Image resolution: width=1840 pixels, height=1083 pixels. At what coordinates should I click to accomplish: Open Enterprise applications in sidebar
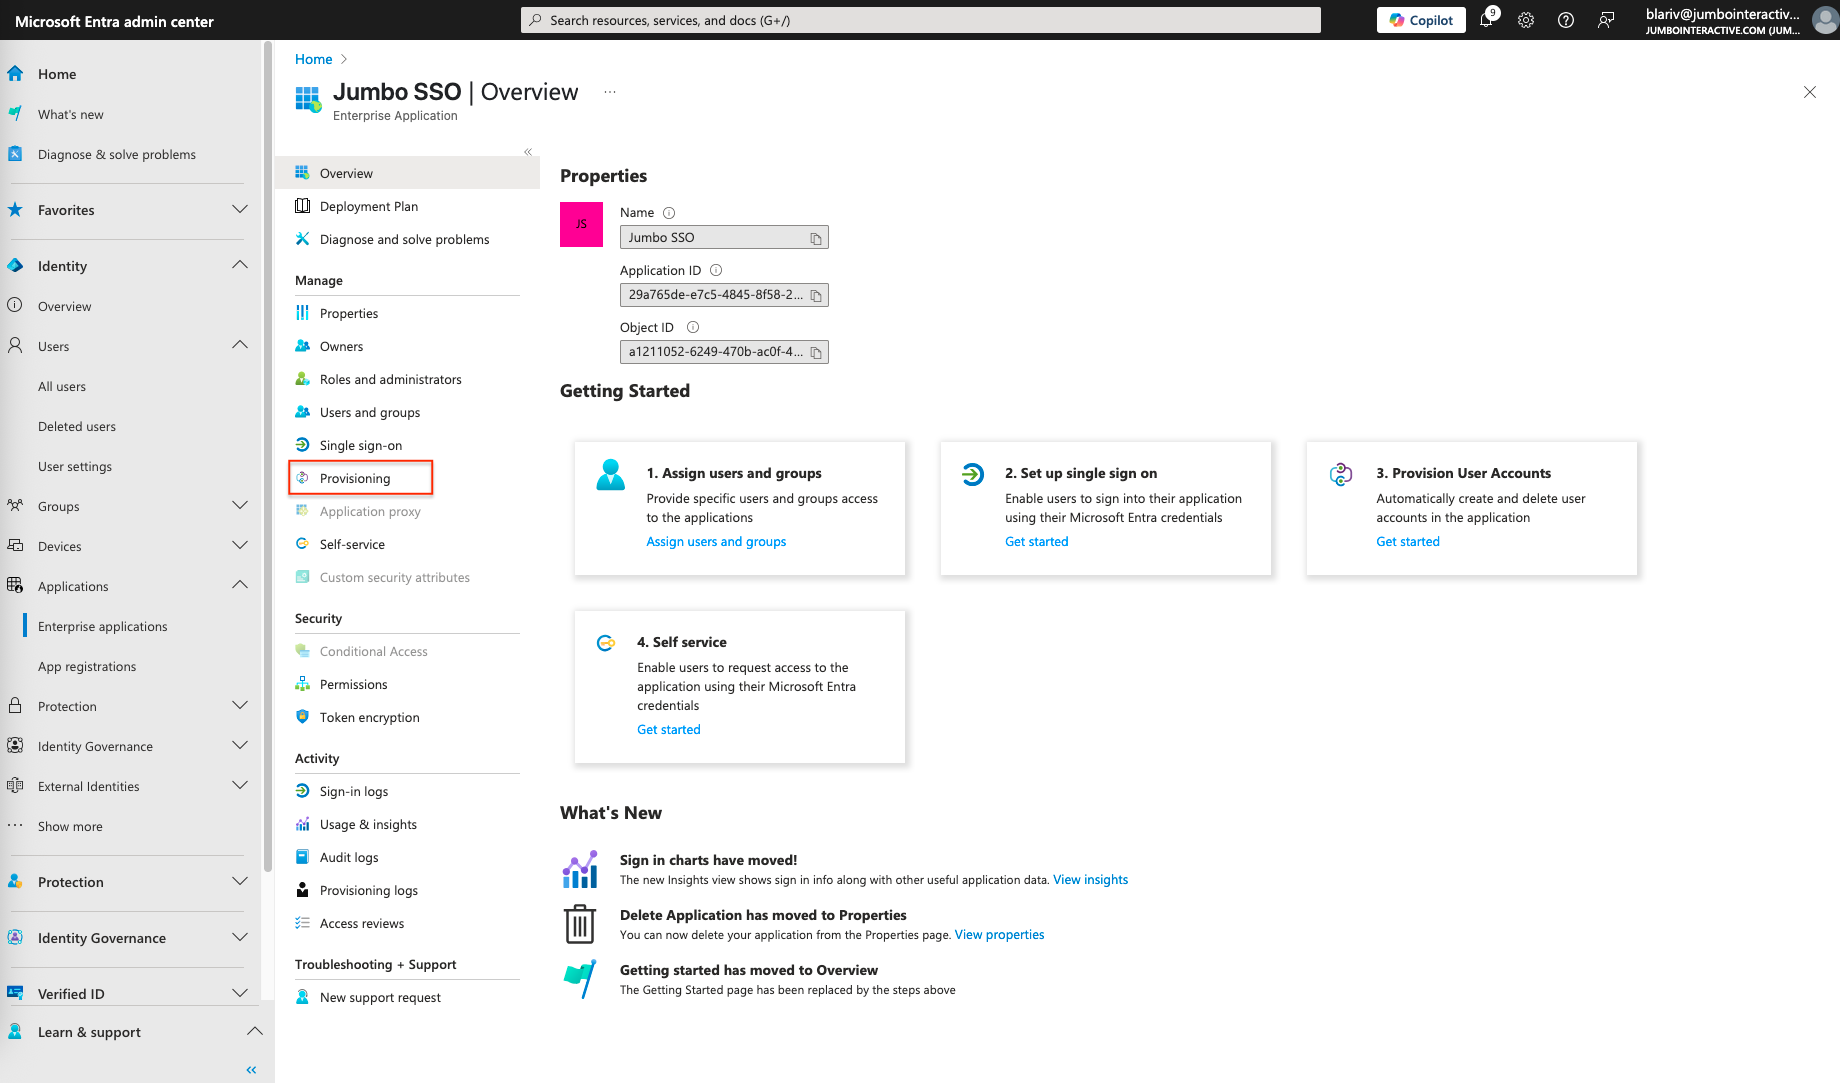[x=103, y=626]
